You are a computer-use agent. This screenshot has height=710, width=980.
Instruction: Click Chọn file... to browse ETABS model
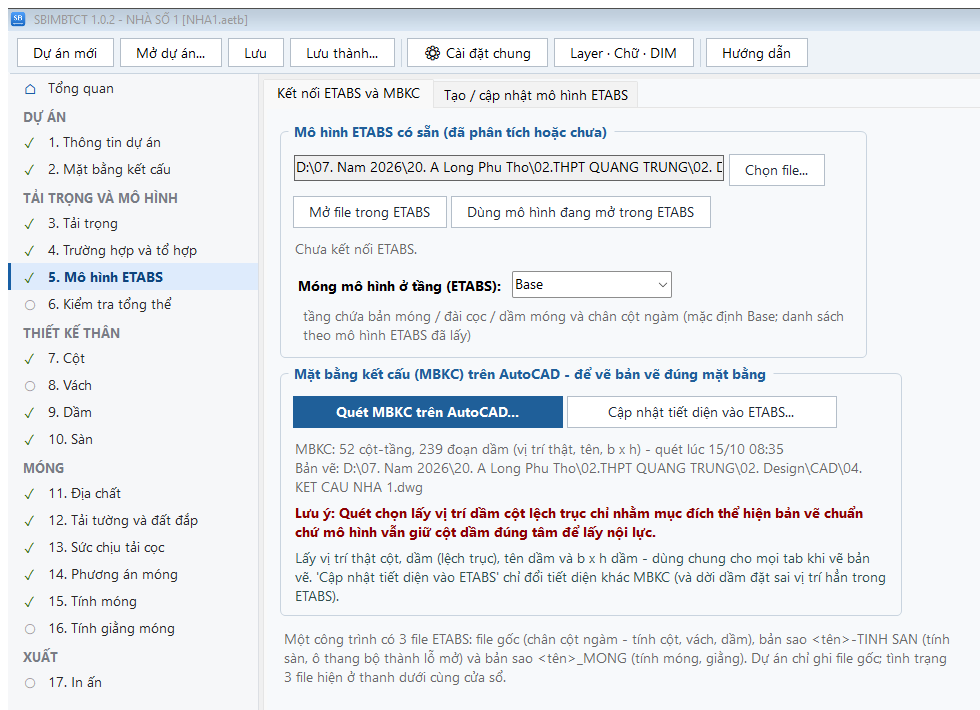tap(776, 170)
